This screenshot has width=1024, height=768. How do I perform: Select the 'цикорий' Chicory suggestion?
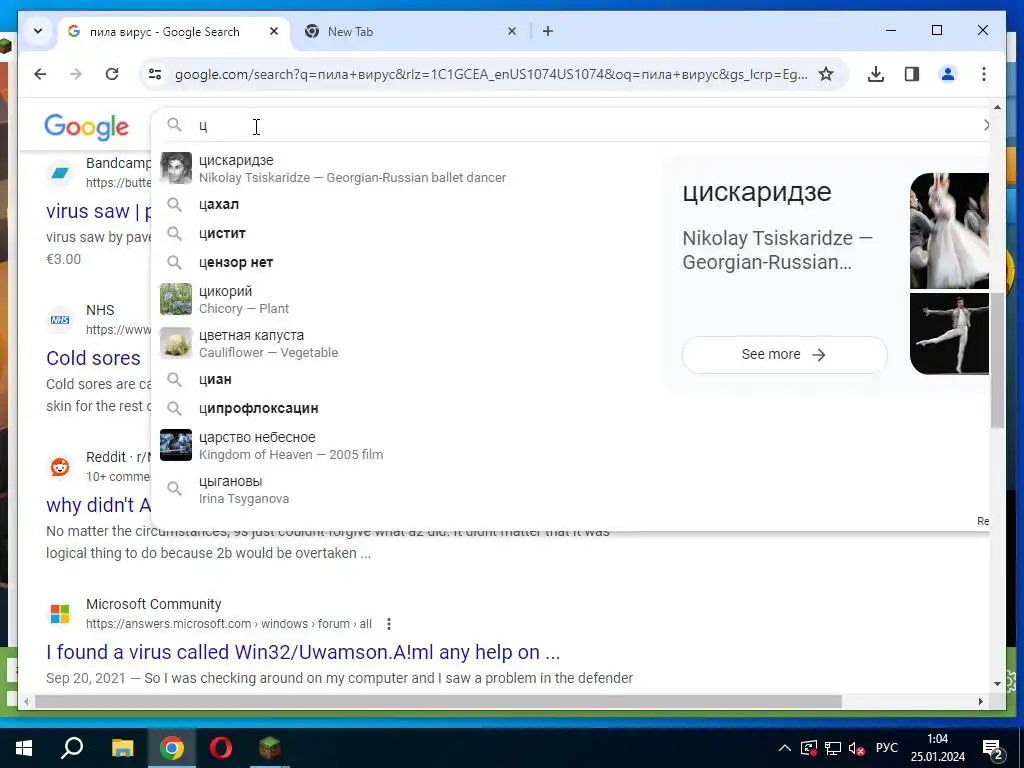pos(407,300)
